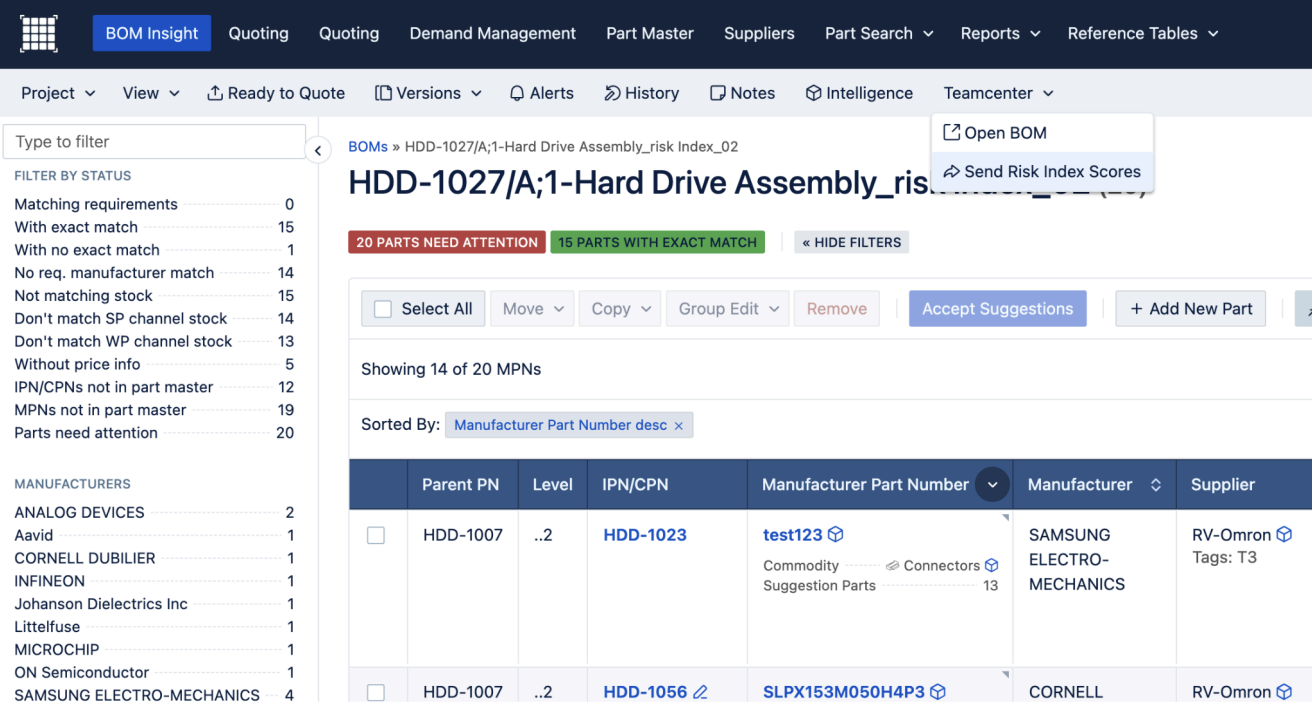1312x714 pixels.
Task: Open the Group Edit dropdown
Action: (728, 309)
